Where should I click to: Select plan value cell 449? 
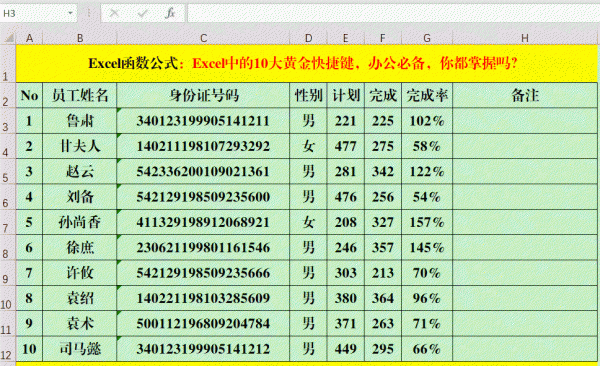[346, 349]
